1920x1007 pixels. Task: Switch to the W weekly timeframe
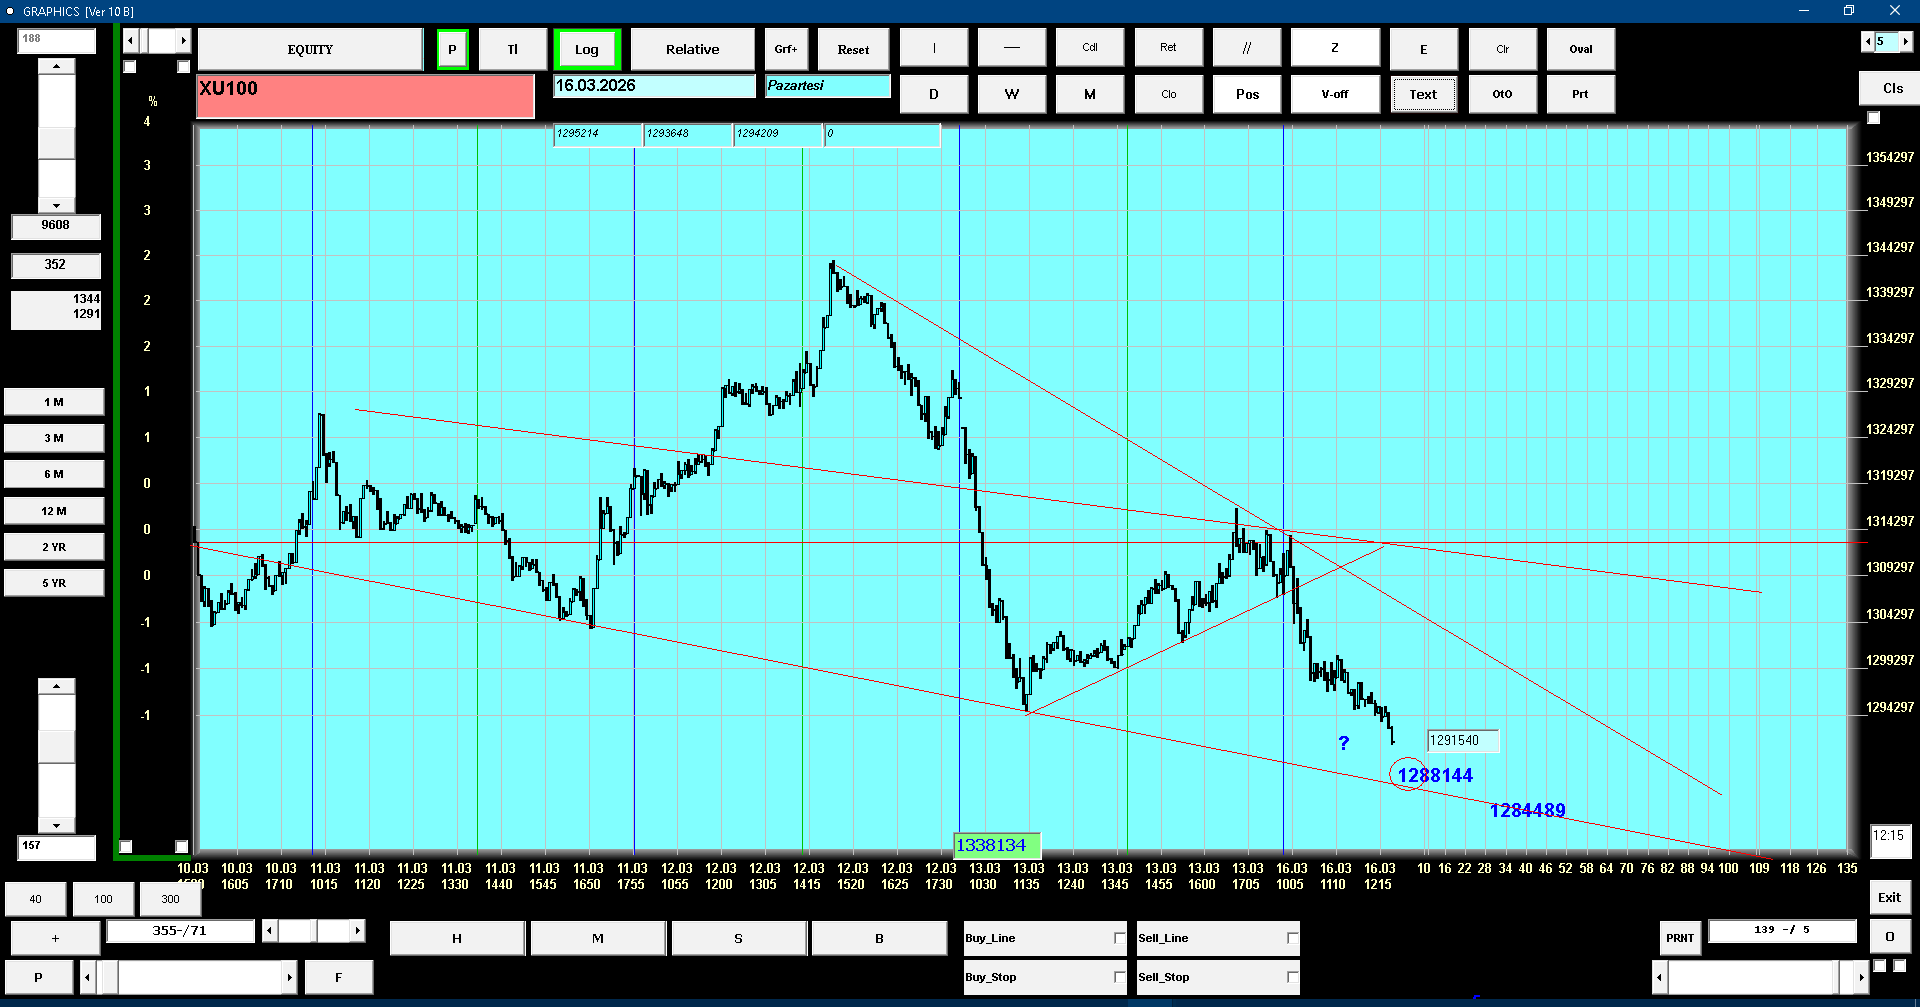(1011, 94)
